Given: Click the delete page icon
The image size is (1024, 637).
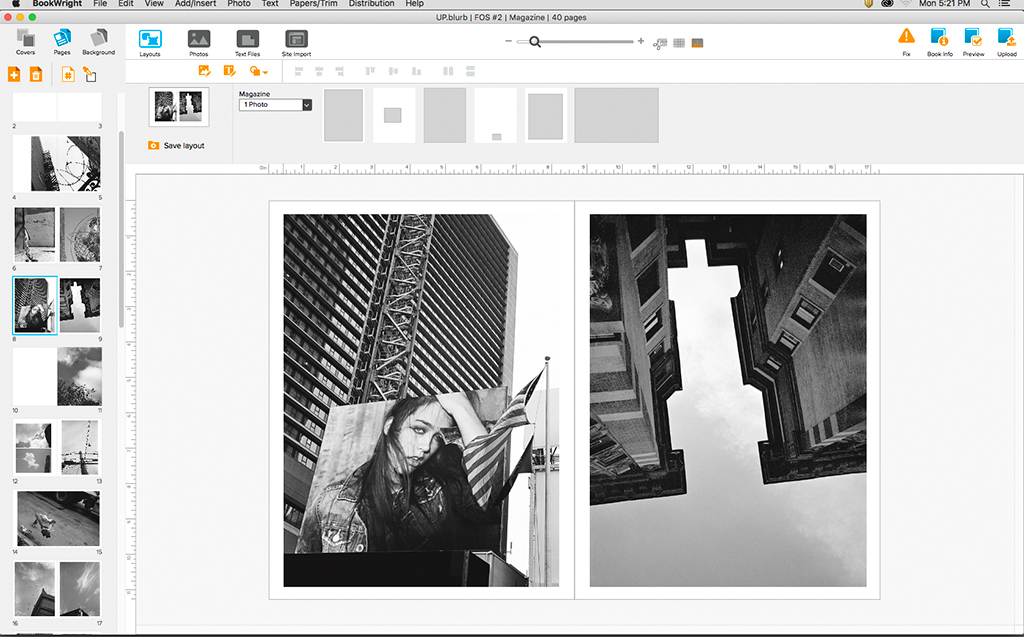Looking at the screenshot, I should 37,73.
